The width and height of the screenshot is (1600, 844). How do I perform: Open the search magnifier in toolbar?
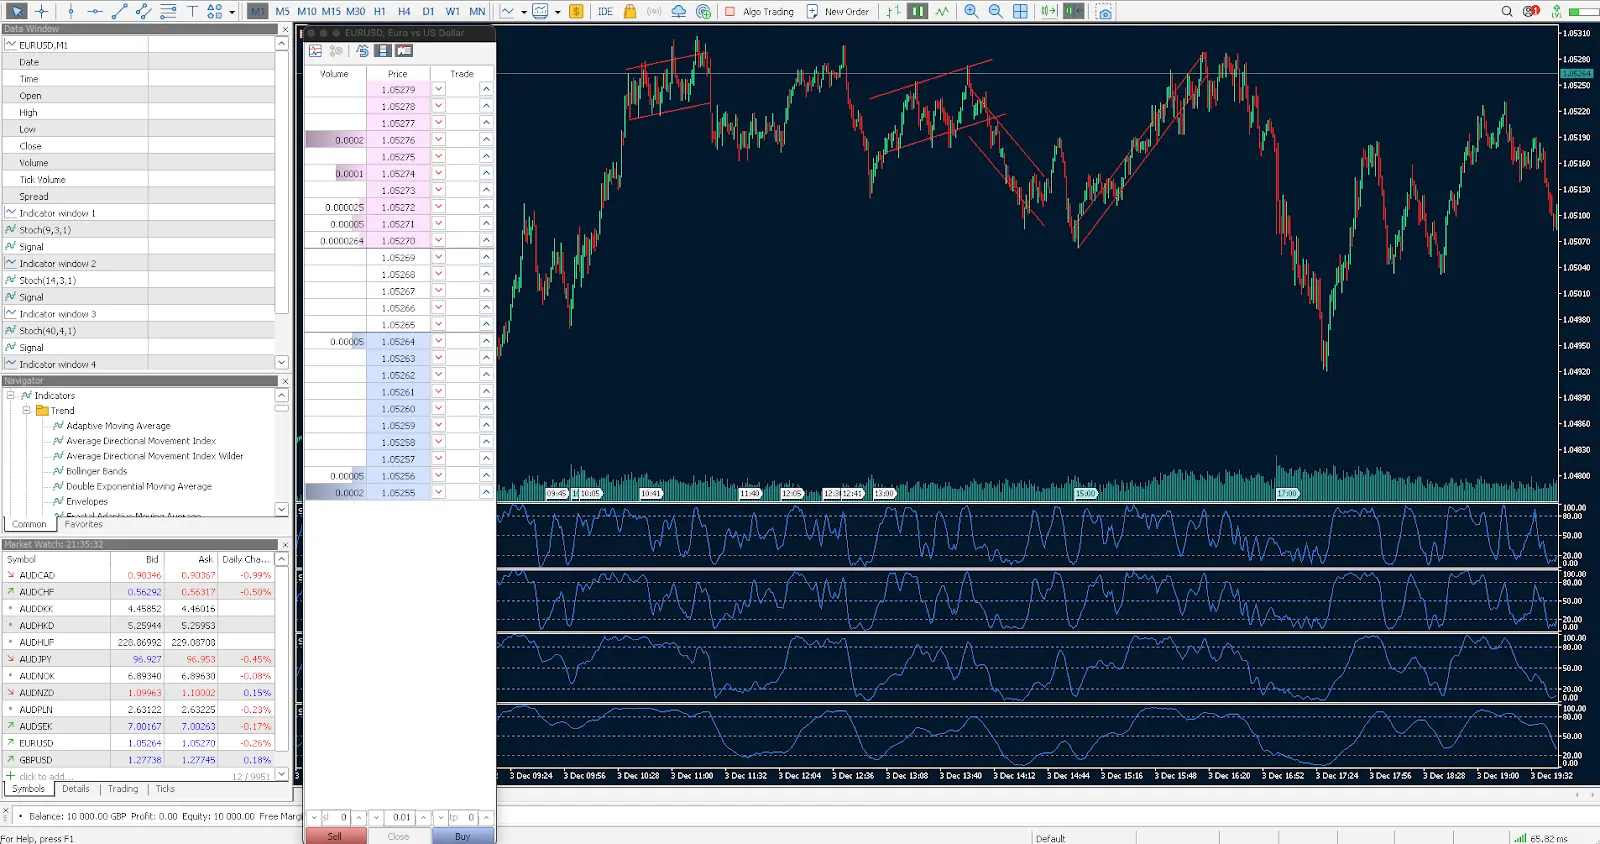[x=1507, y=11]
